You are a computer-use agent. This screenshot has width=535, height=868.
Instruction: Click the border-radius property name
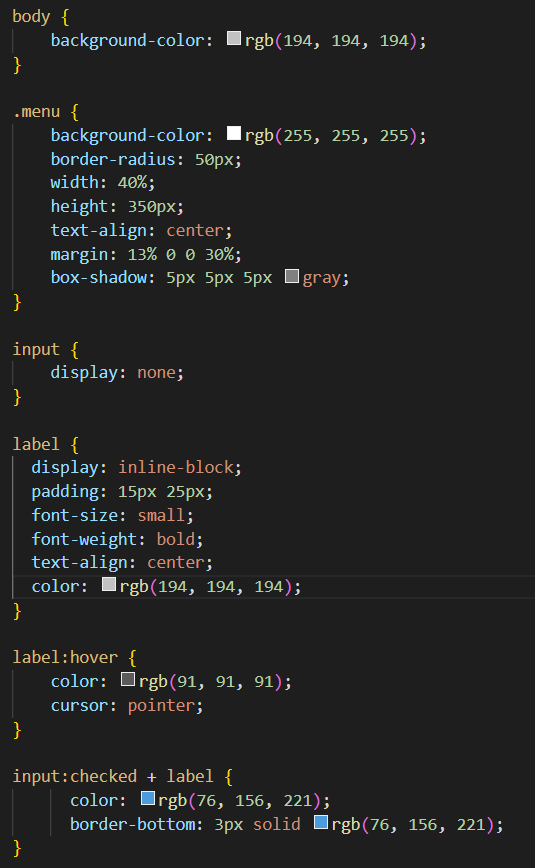pyautogui.click(x=112, y=159)
